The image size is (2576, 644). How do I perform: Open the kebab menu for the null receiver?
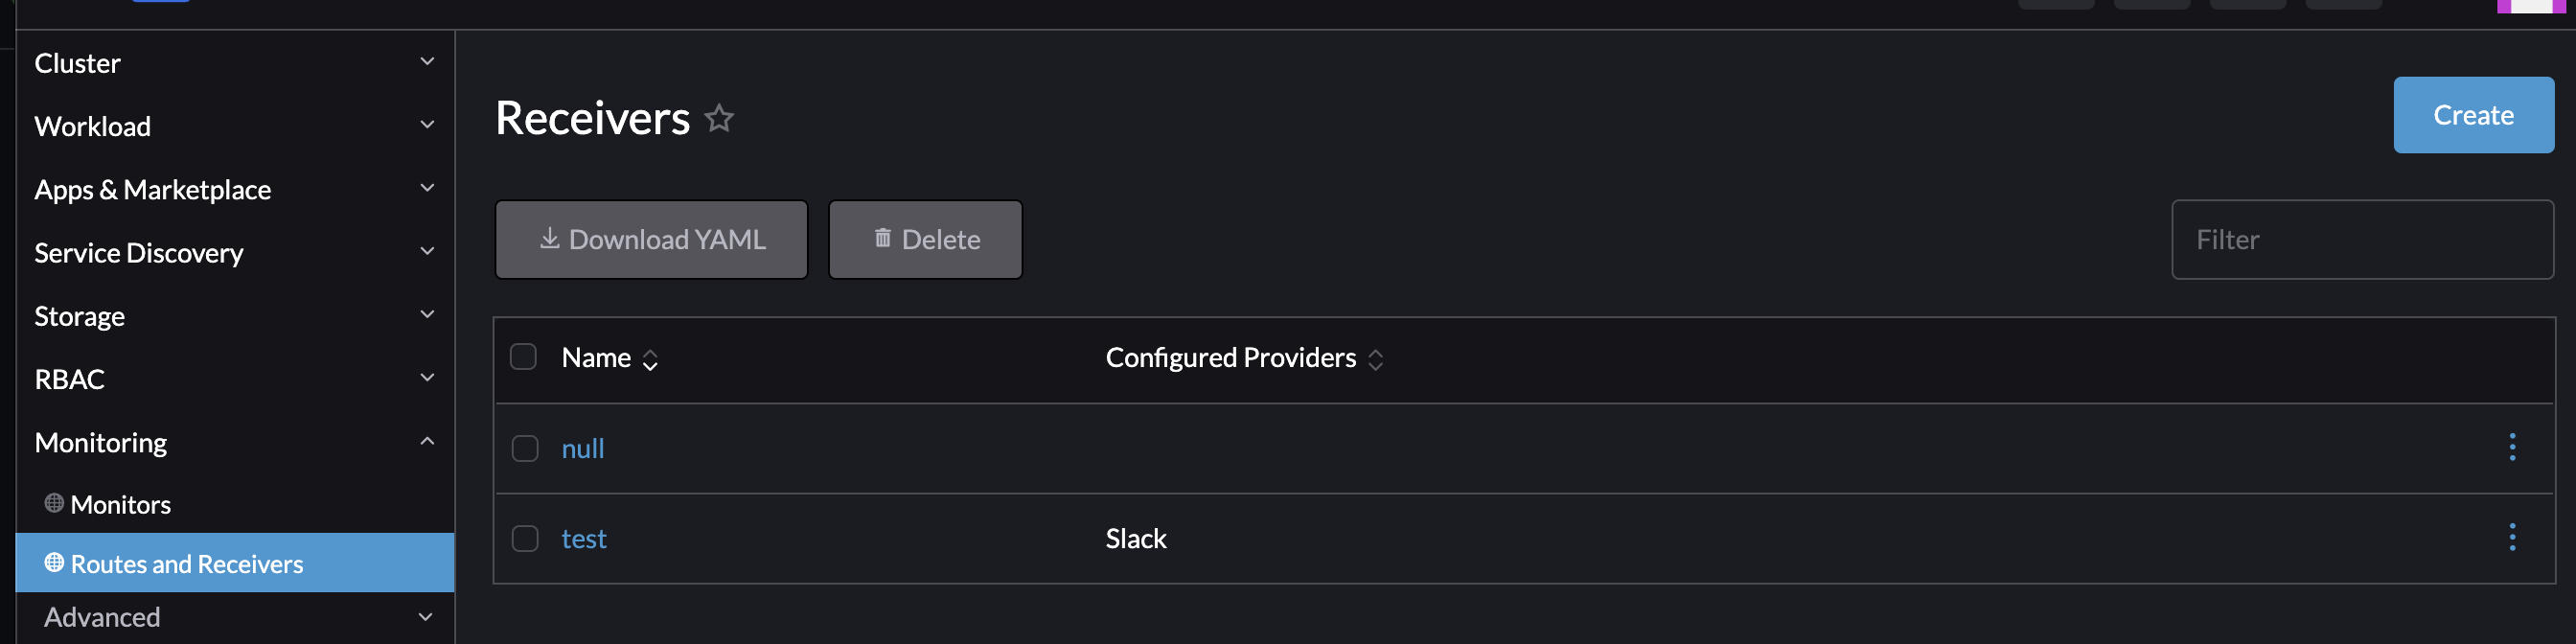[2513, 448]
